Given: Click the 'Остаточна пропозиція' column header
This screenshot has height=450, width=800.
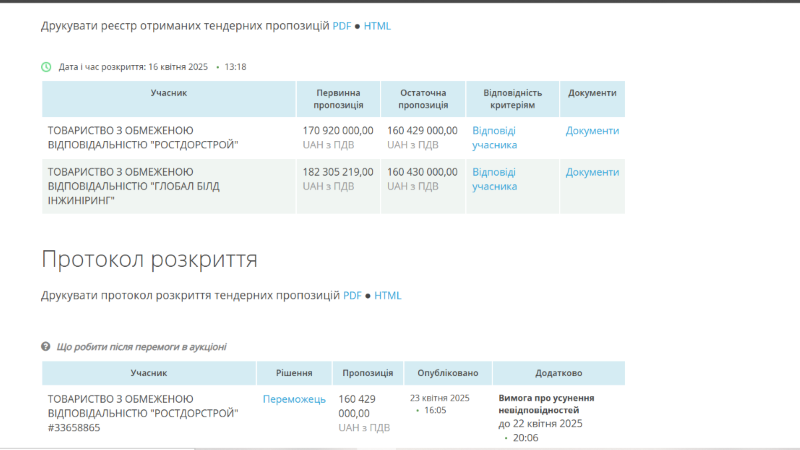Looking at the screenshot, I should (422, 98).
